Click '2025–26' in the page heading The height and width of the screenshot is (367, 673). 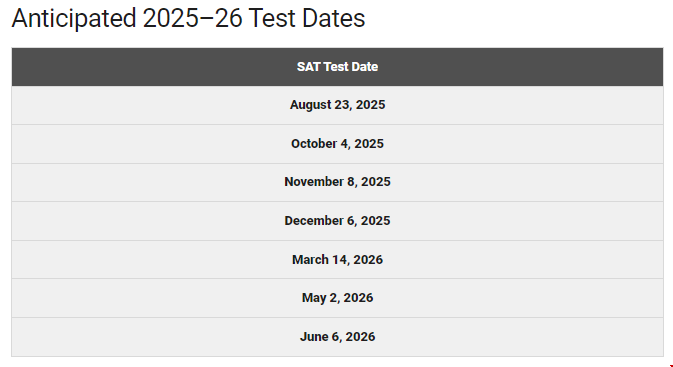coord(192,18)
